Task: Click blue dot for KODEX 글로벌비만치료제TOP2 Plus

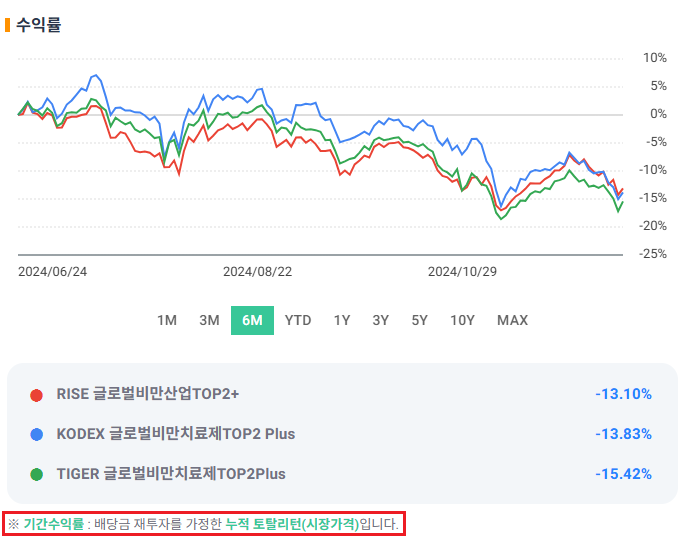Action: click(x=37, y=435)
